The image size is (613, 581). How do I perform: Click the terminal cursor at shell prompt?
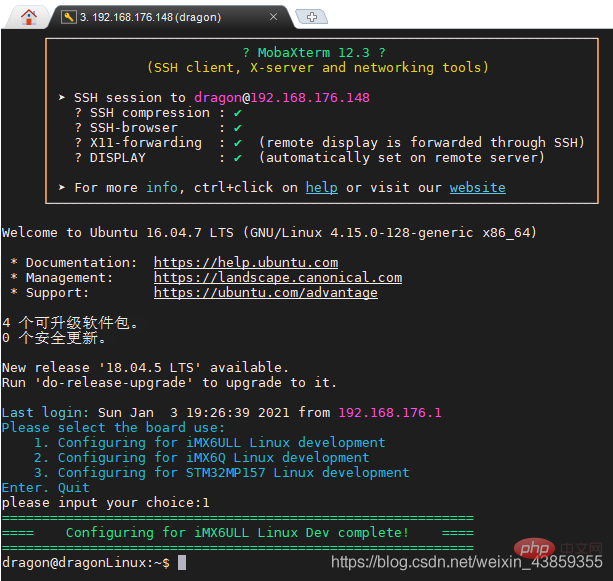click(x=182, y=563)
